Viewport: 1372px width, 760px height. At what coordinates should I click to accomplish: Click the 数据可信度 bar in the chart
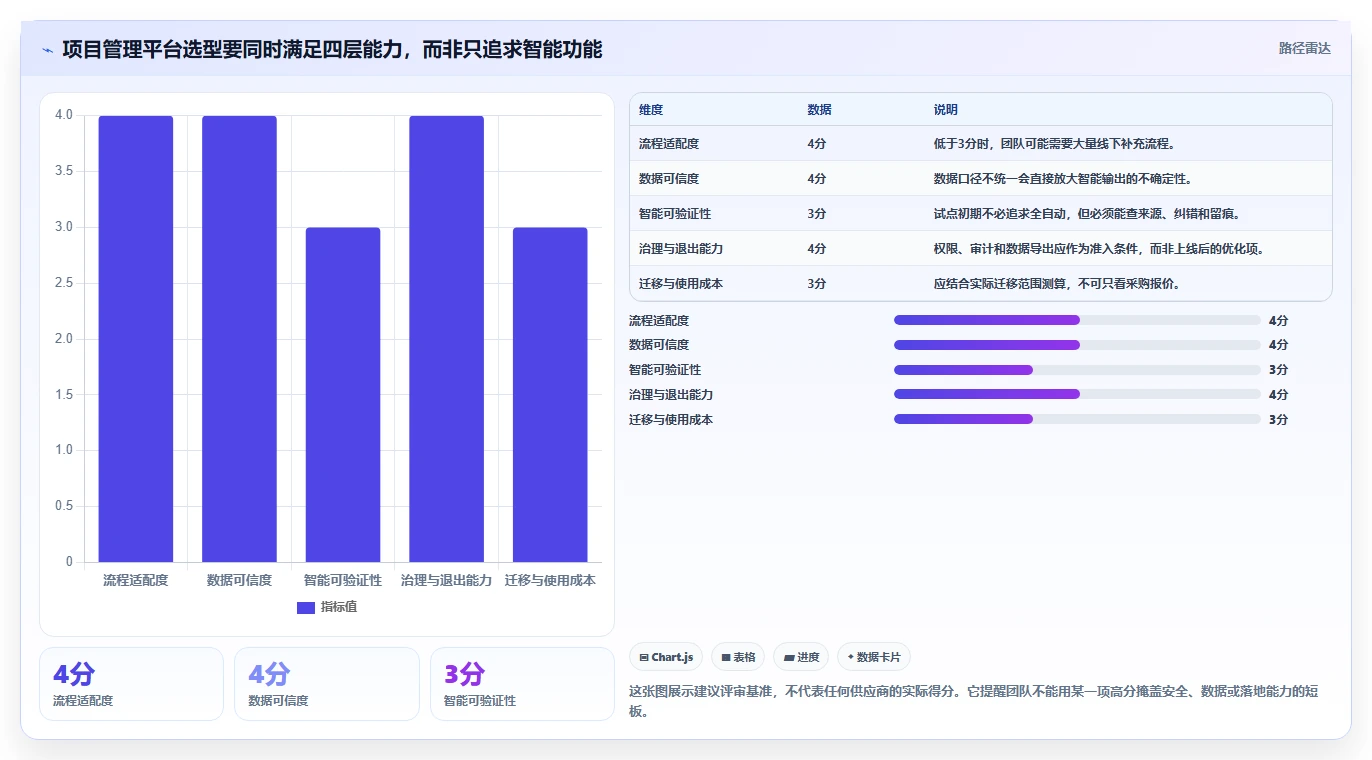coord(239,339)
